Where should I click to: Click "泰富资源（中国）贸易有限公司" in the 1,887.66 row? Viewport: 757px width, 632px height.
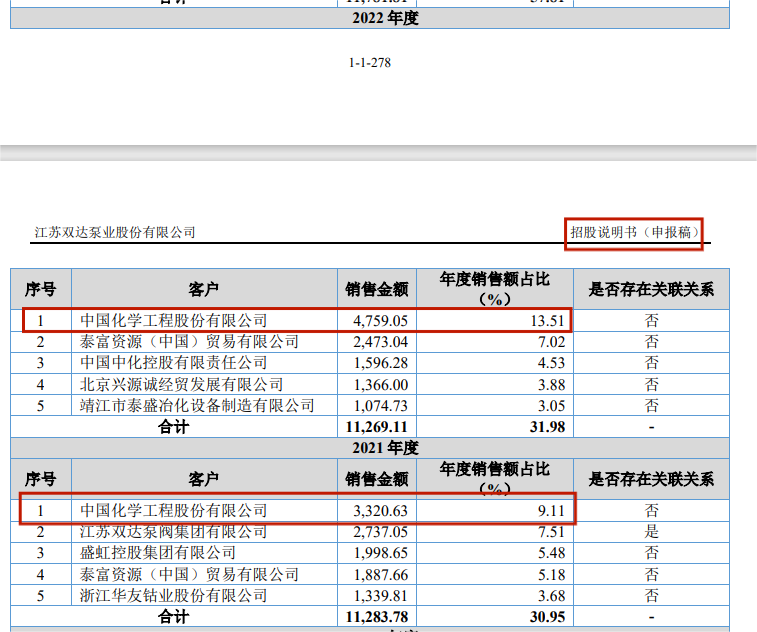click(189, 575)
